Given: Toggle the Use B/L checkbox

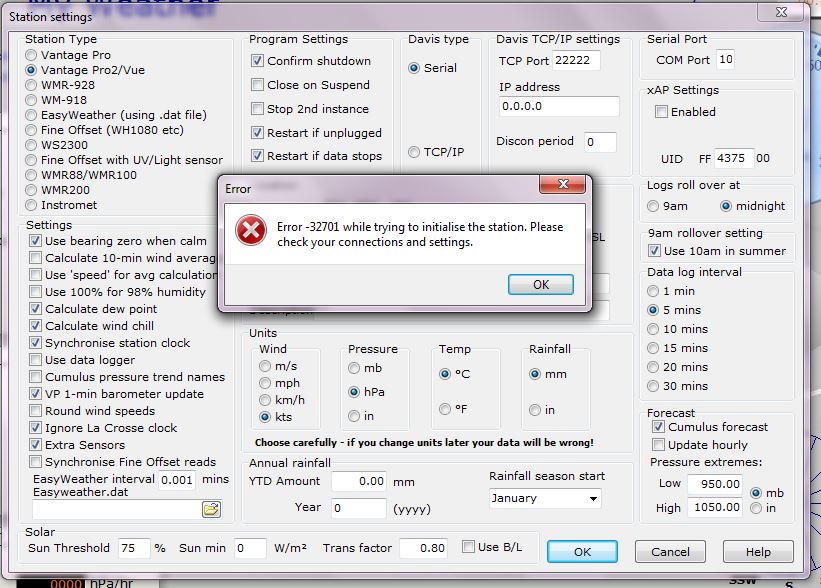Looking at the screenshot, I should coord(469,547).
